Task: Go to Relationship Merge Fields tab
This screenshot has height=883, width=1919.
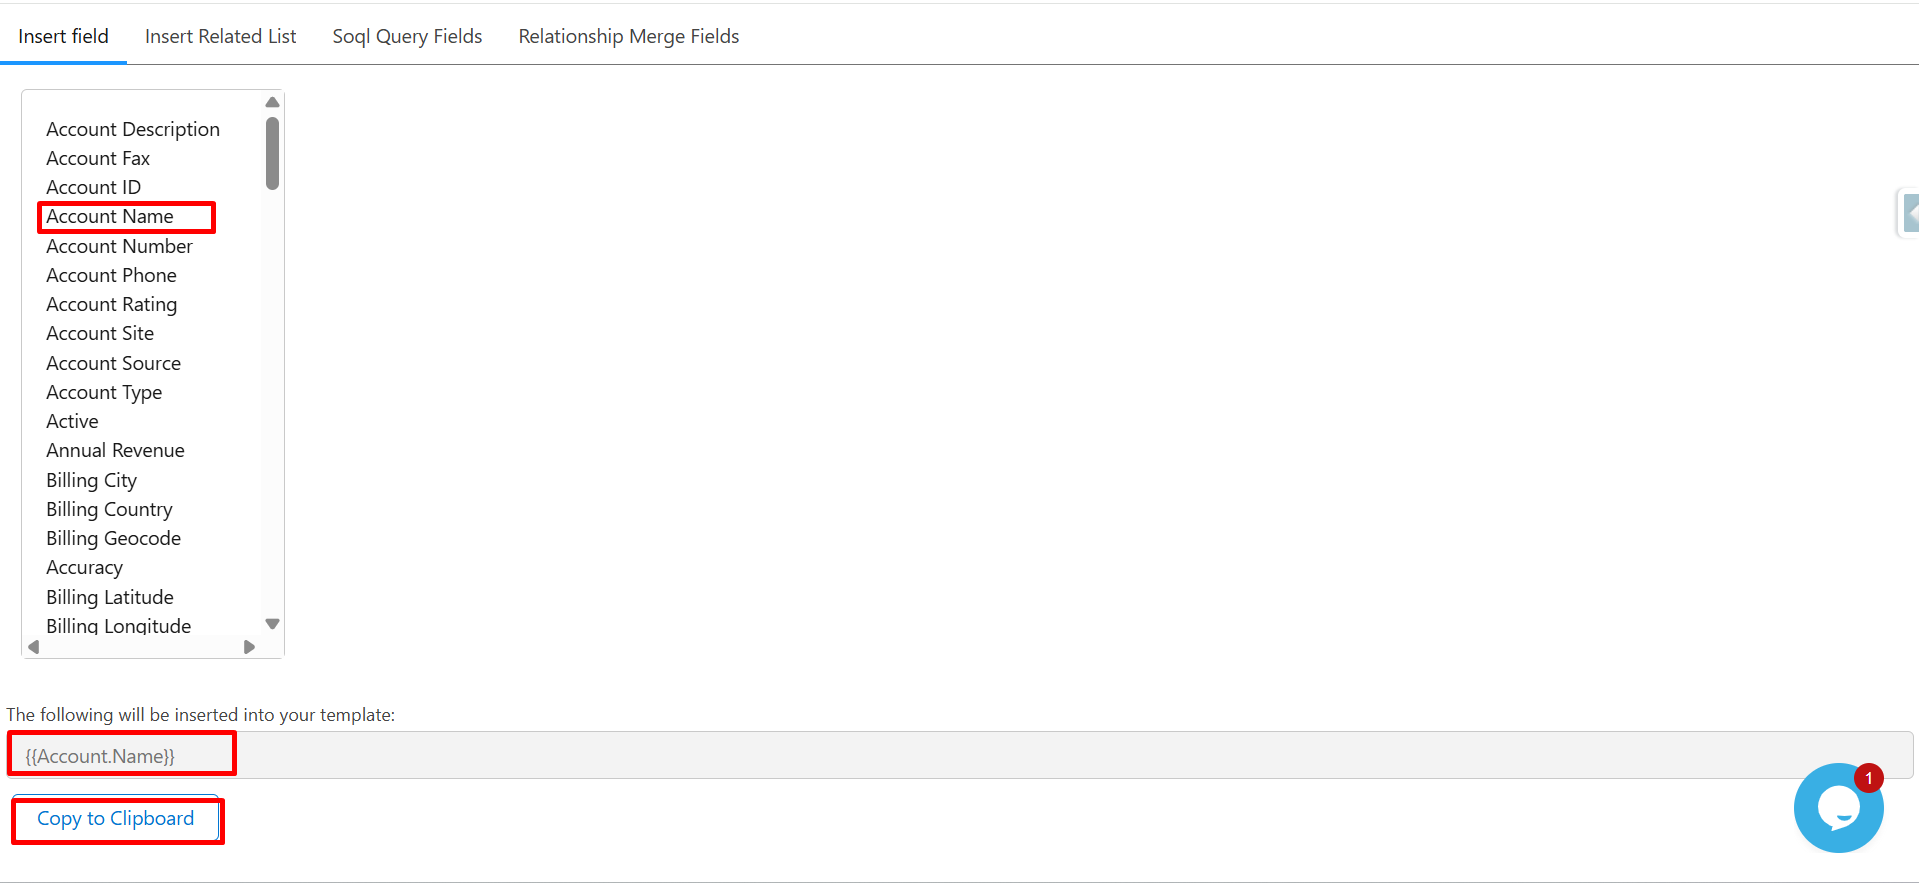Action: click(628, 37)
